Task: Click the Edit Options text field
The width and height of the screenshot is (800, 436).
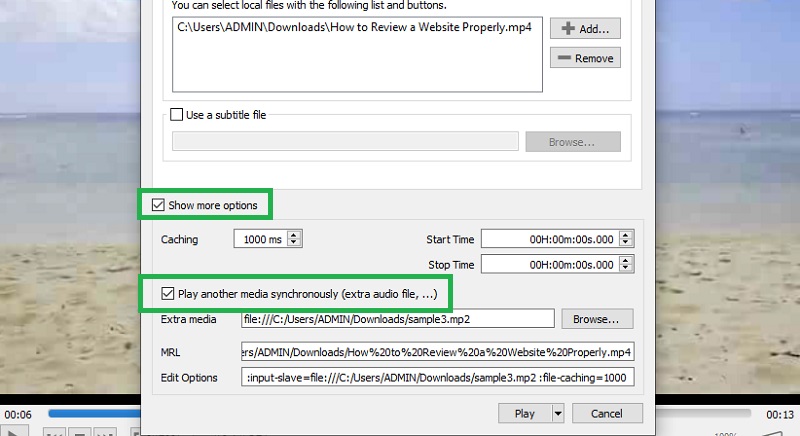Action: [x=436, y=378]
